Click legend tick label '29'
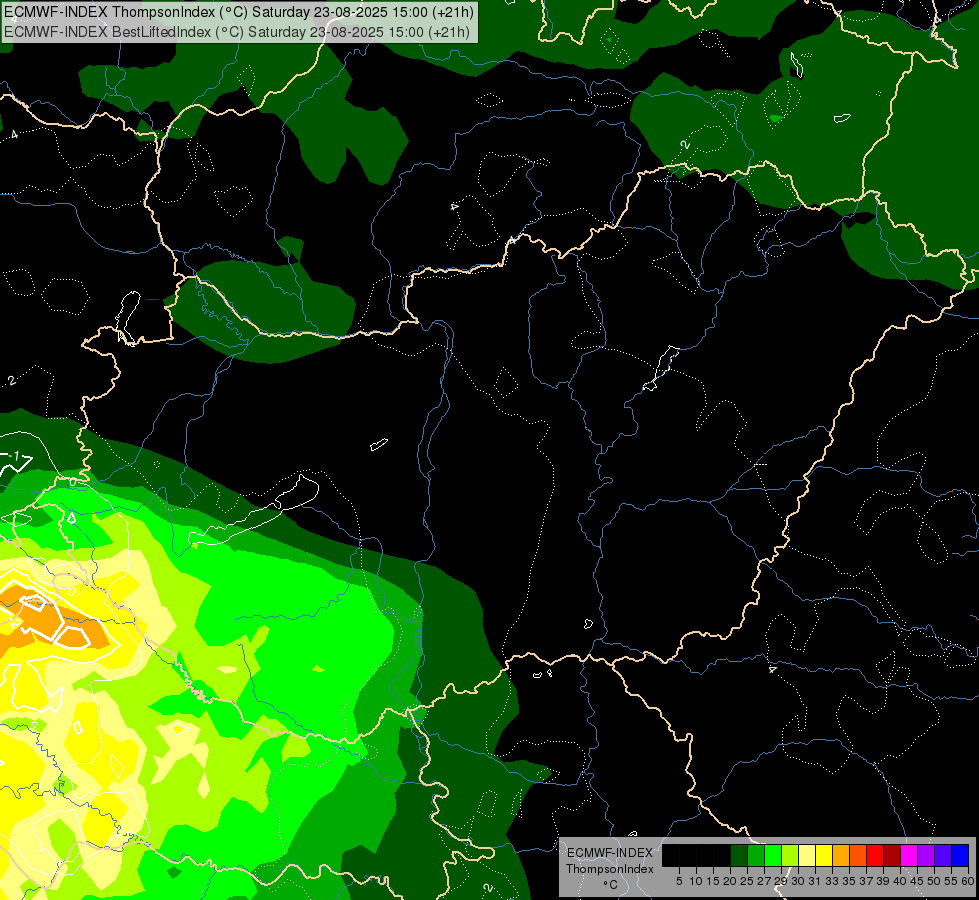Image resolution: width=979 pixels, height=900 pixels. pyautogui.click(x=782, y=881)
